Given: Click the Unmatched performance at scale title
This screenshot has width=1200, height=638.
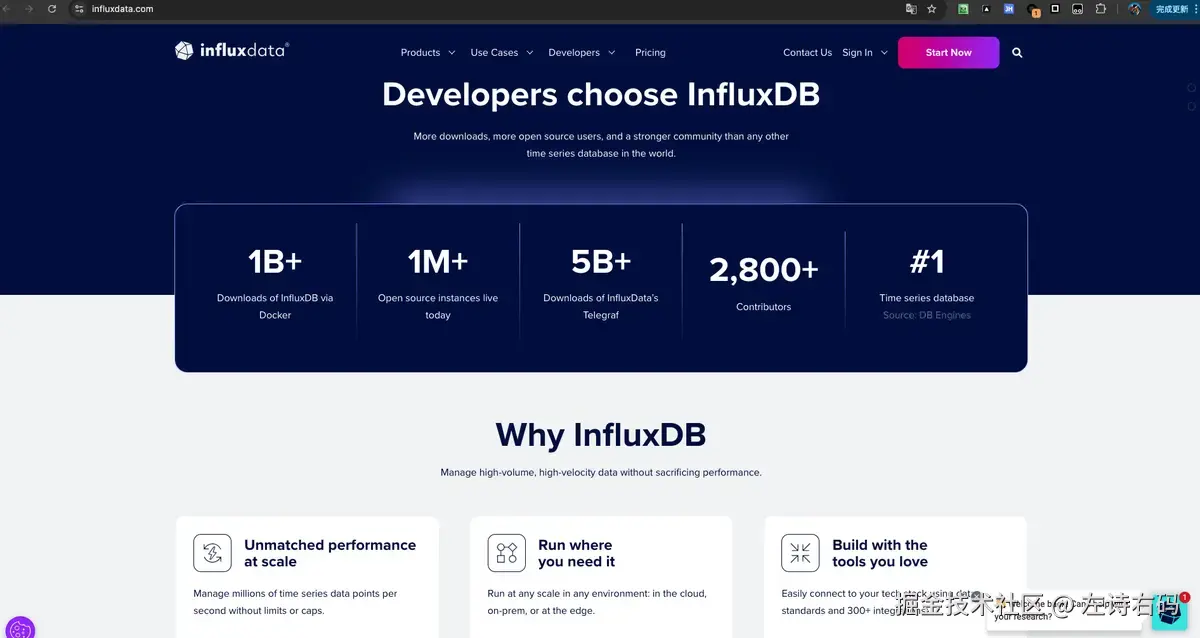Looking at the screenshot, I should pos(330,553).
